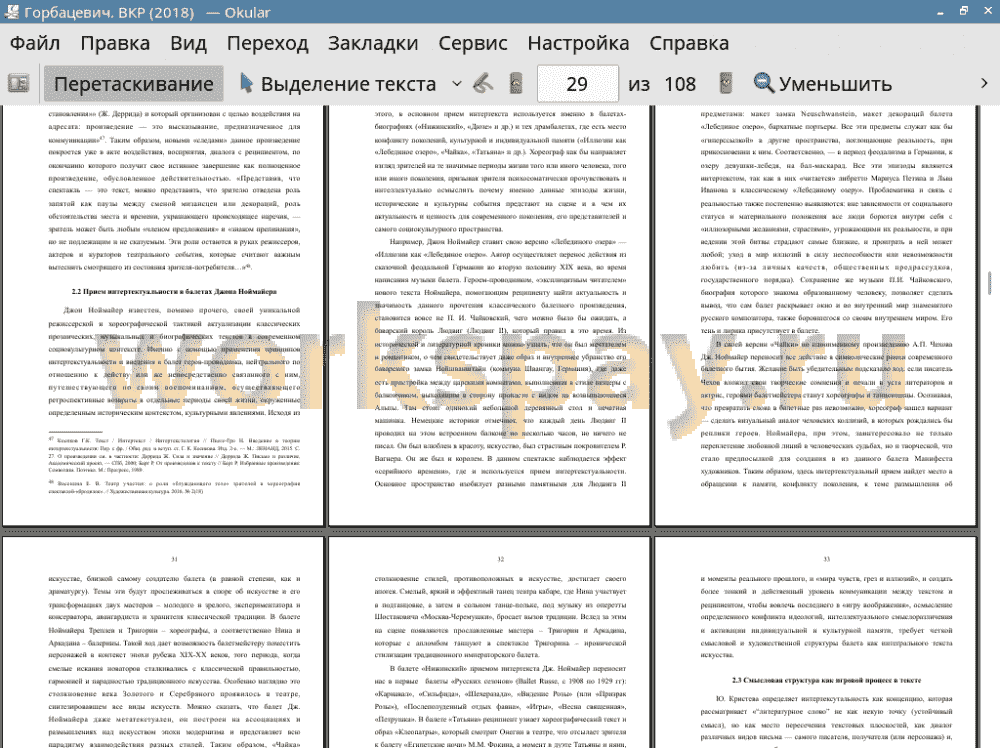Close the Okular window
The height and width of the screenshot is (748, 1000).
[x=987, y=11]
